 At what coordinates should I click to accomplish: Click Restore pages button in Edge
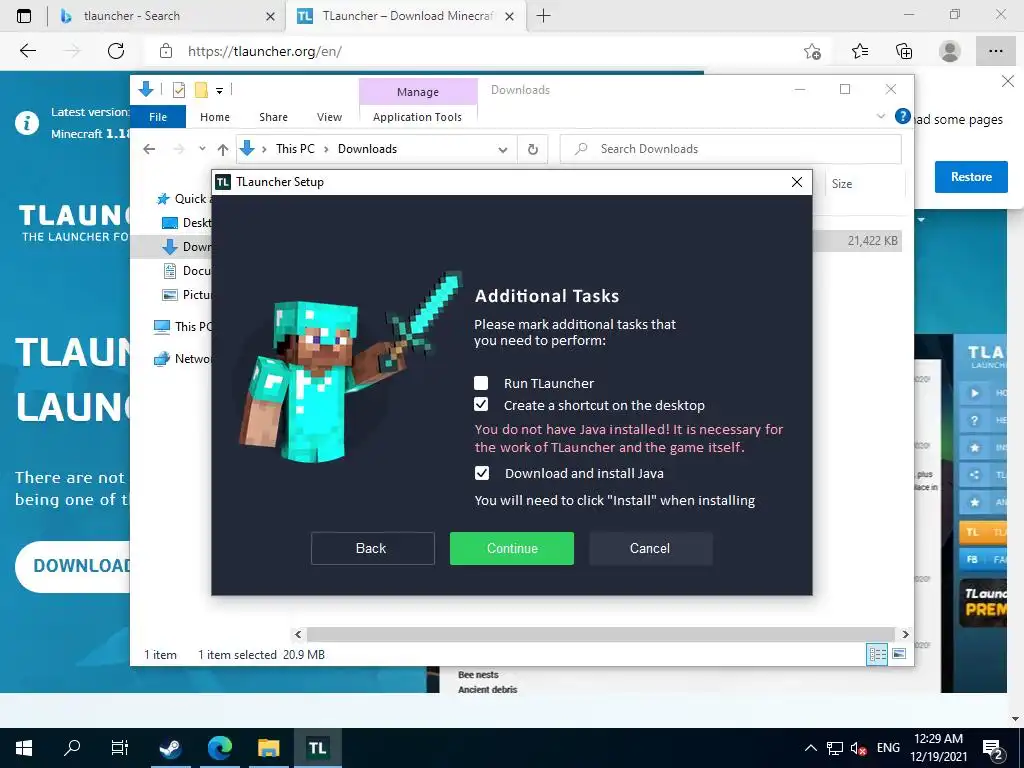coord(970,177)
